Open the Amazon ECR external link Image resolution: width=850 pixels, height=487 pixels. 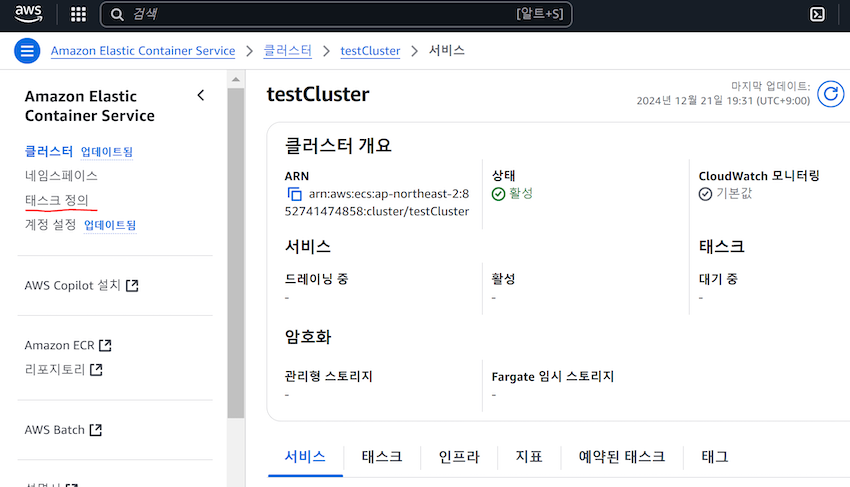point(68,345)
